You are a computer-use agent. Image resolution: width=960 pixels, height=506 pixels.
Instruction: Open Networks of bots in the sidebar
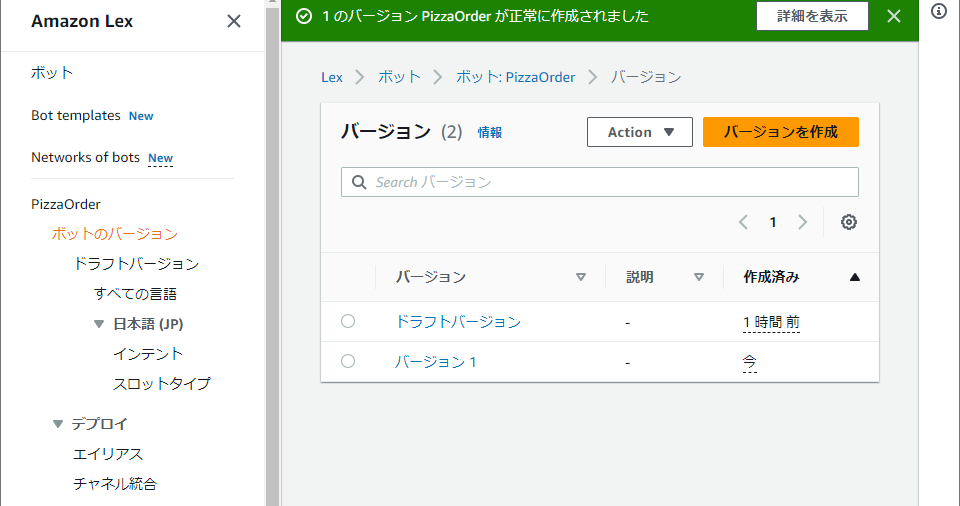pyautogui.click(x=86, y=157)
